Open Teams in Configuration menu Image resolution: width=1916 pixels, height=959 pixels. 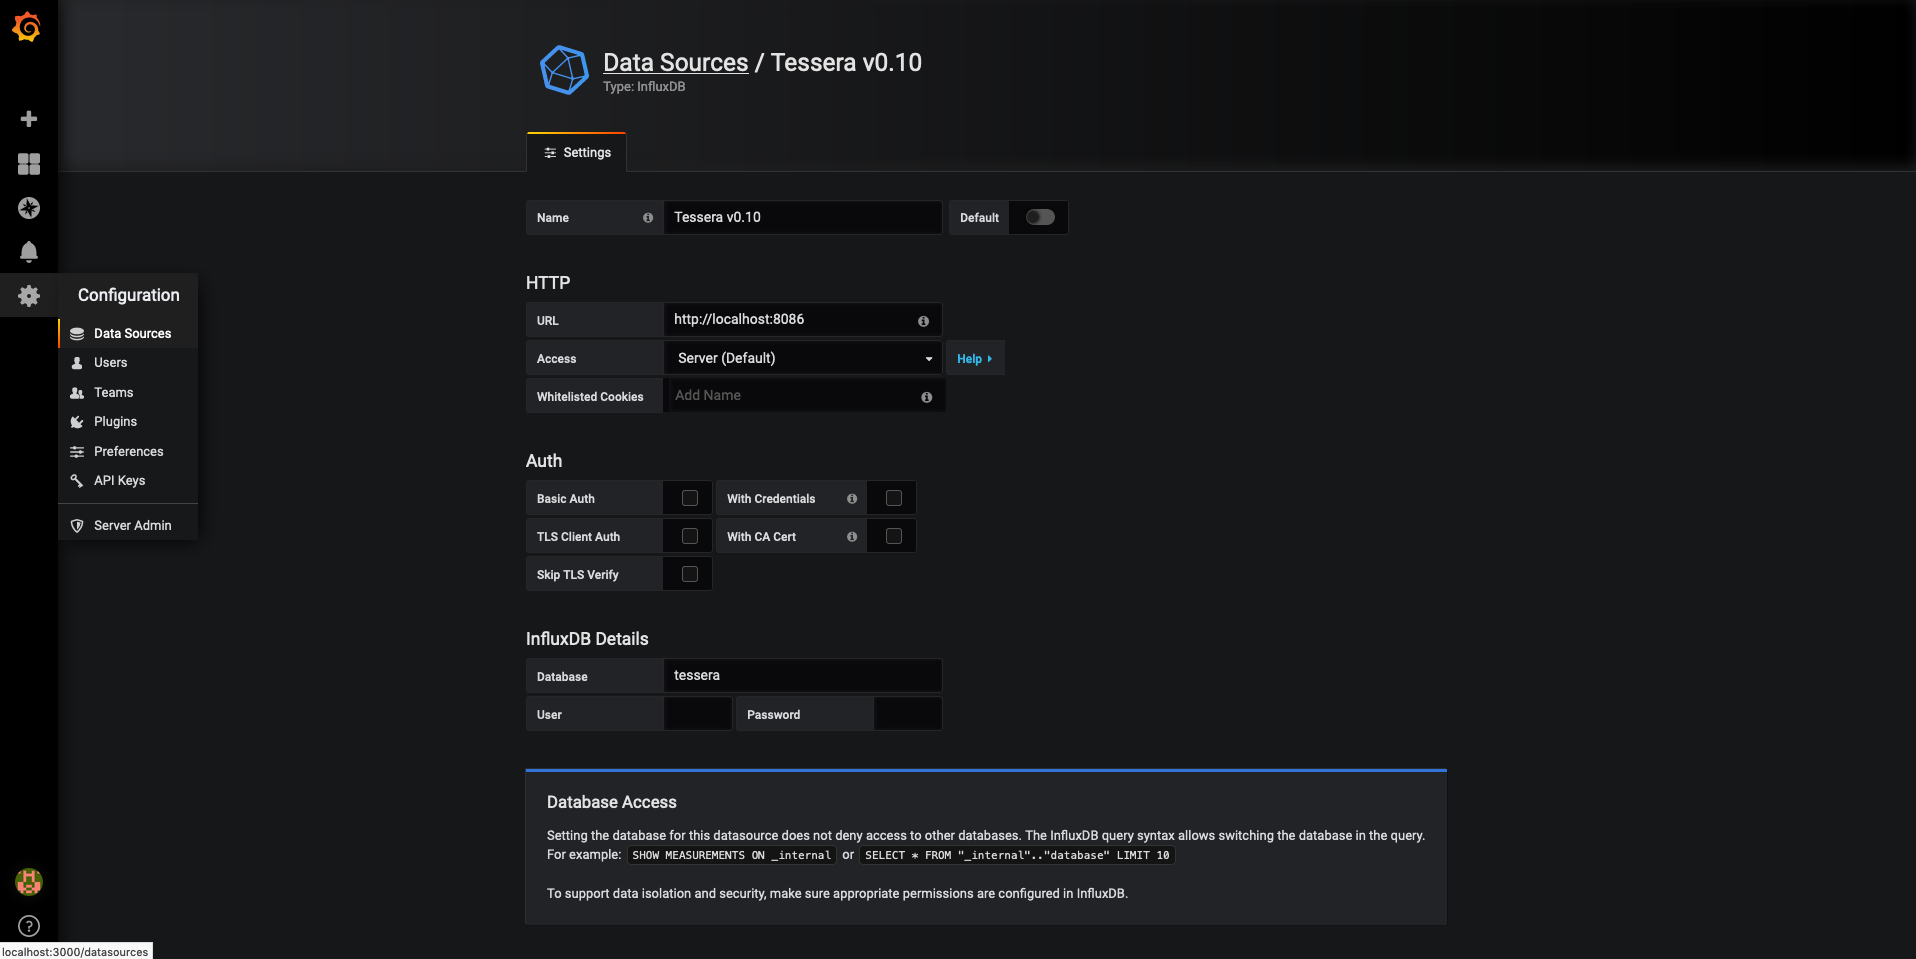(x=128, y=393)
